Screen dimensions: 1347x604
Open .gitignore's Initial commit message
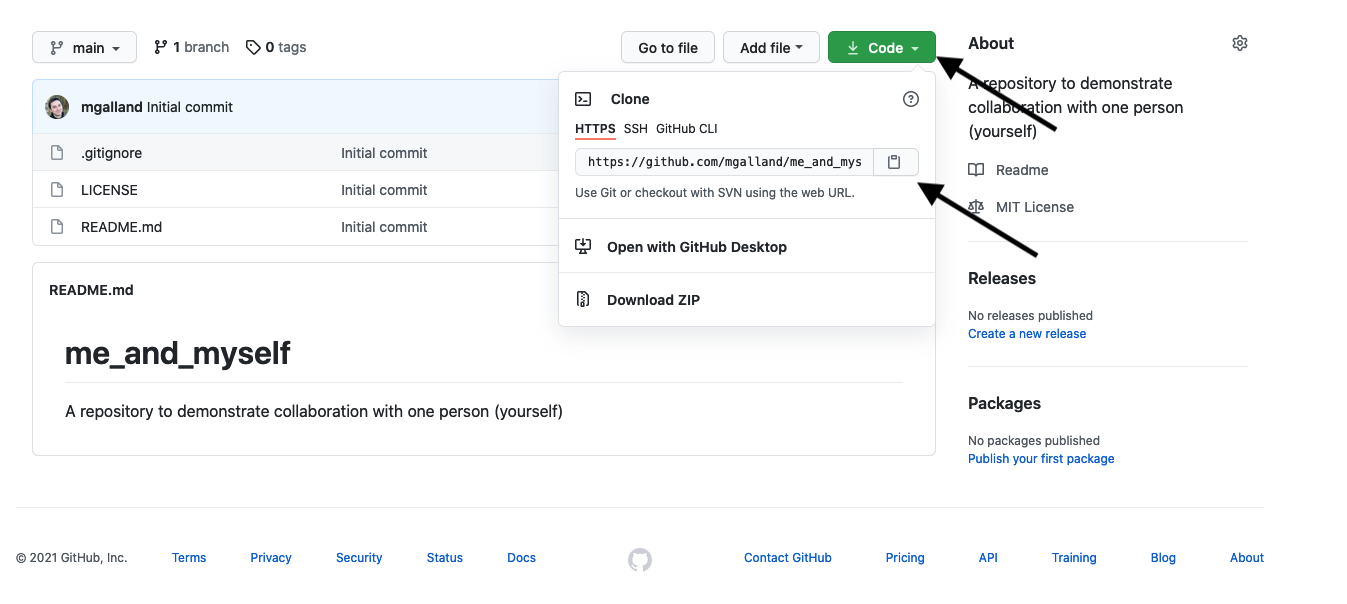(x=384, y=153)
